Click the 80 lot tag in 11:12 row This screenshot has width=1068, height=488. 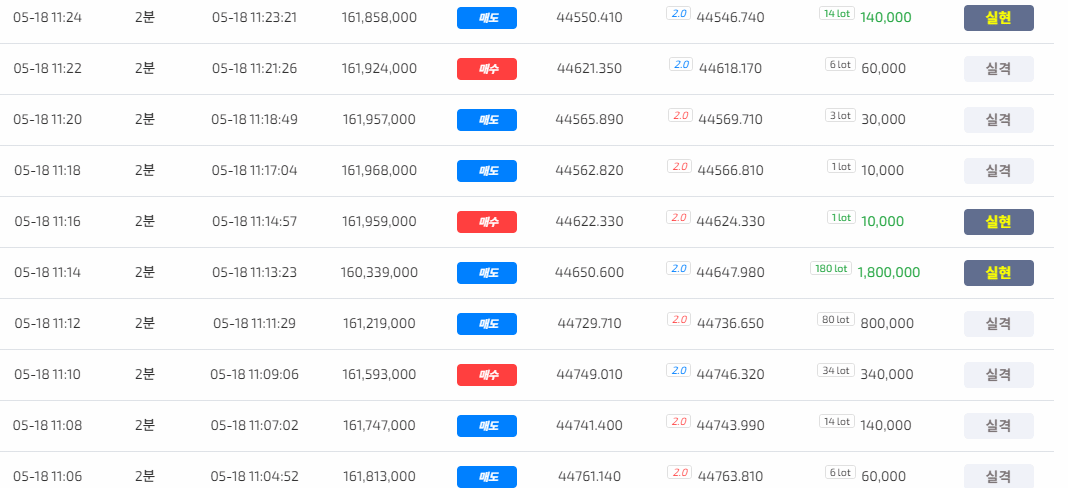(x=836, y=319)
